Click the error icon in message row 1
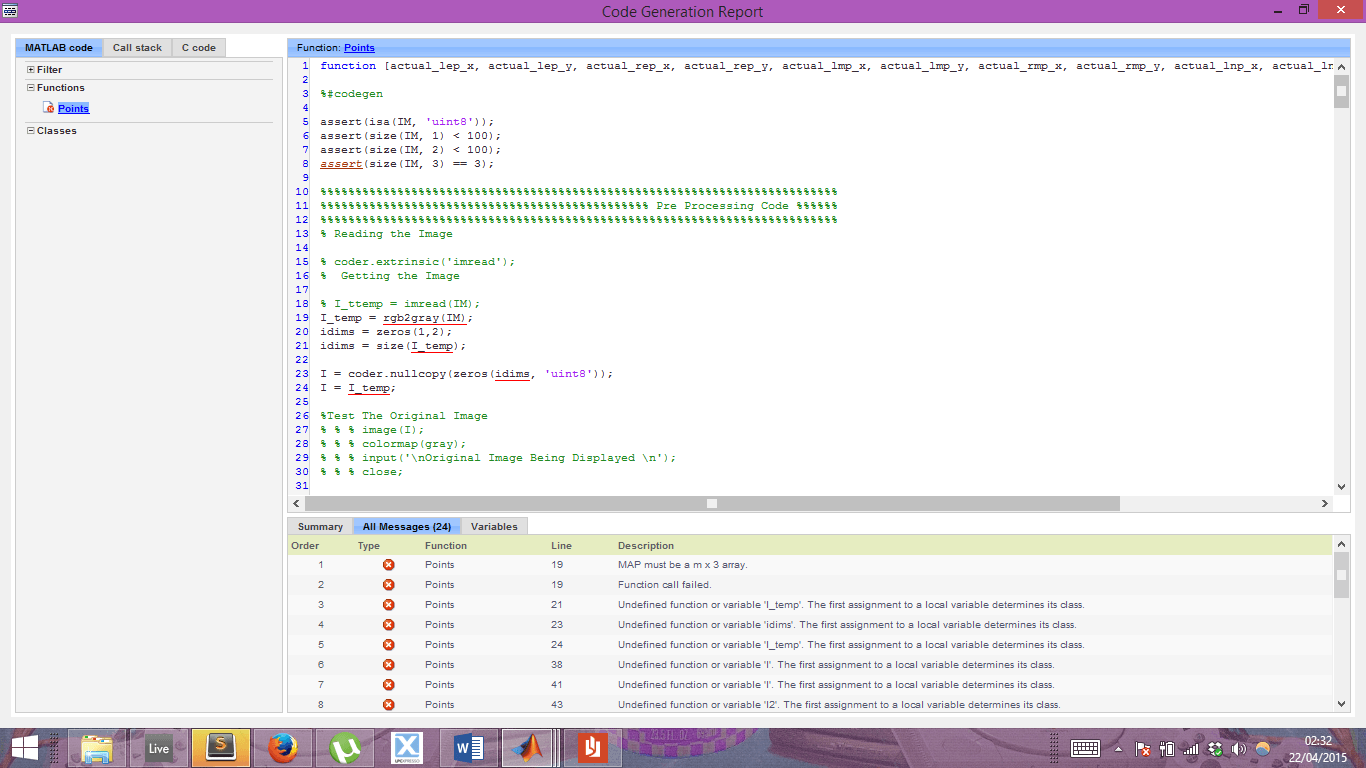Screen dimensions: 1366x768 388,565
